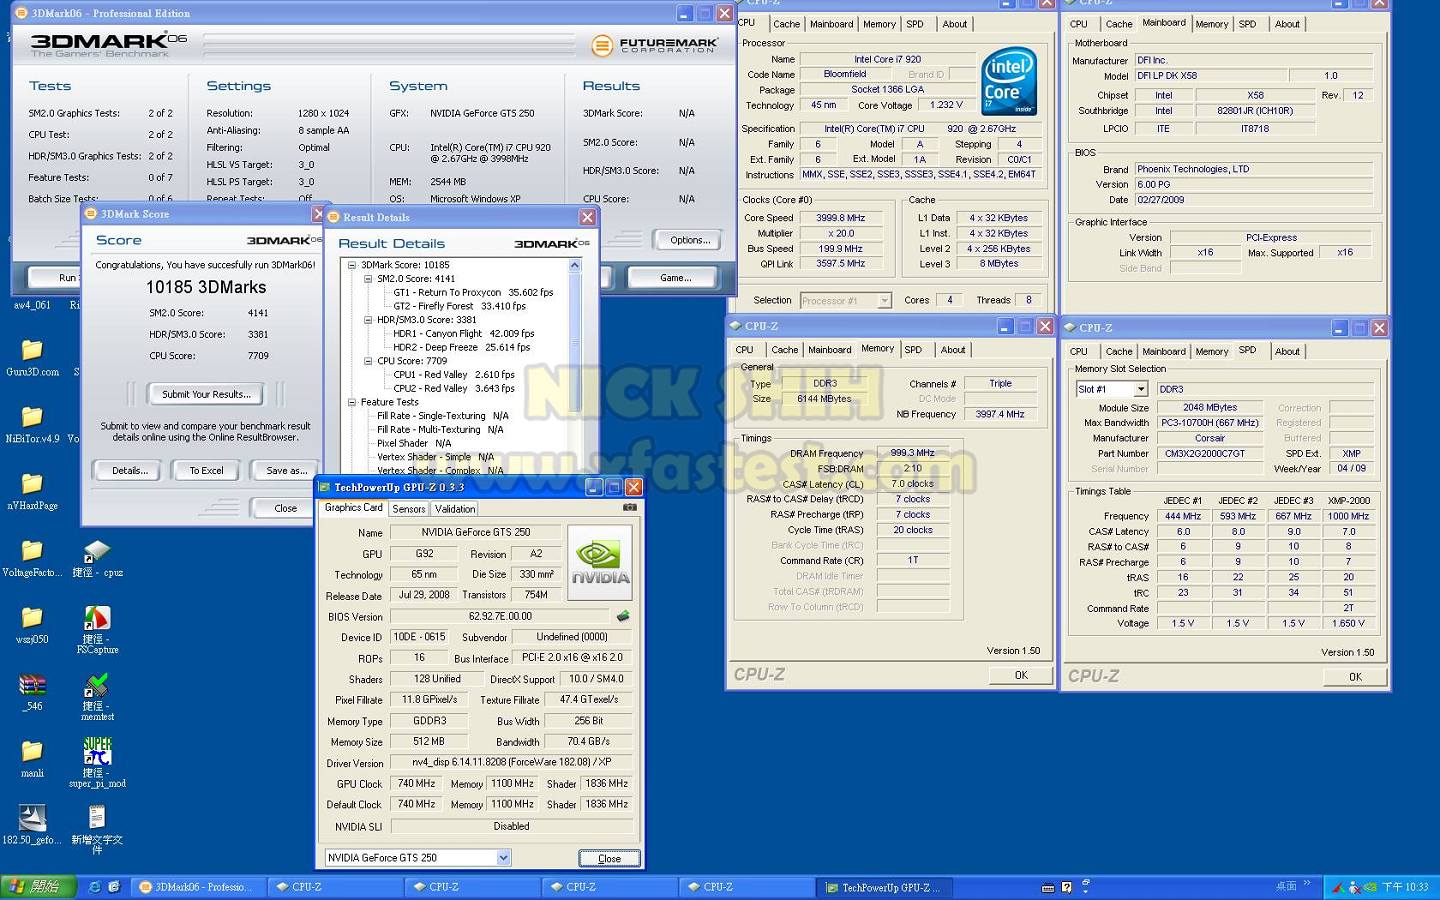This screenshot has height=900, width=1440.
Task: Click the Save as button in 3DMark Score
Action: click(286, 470)
